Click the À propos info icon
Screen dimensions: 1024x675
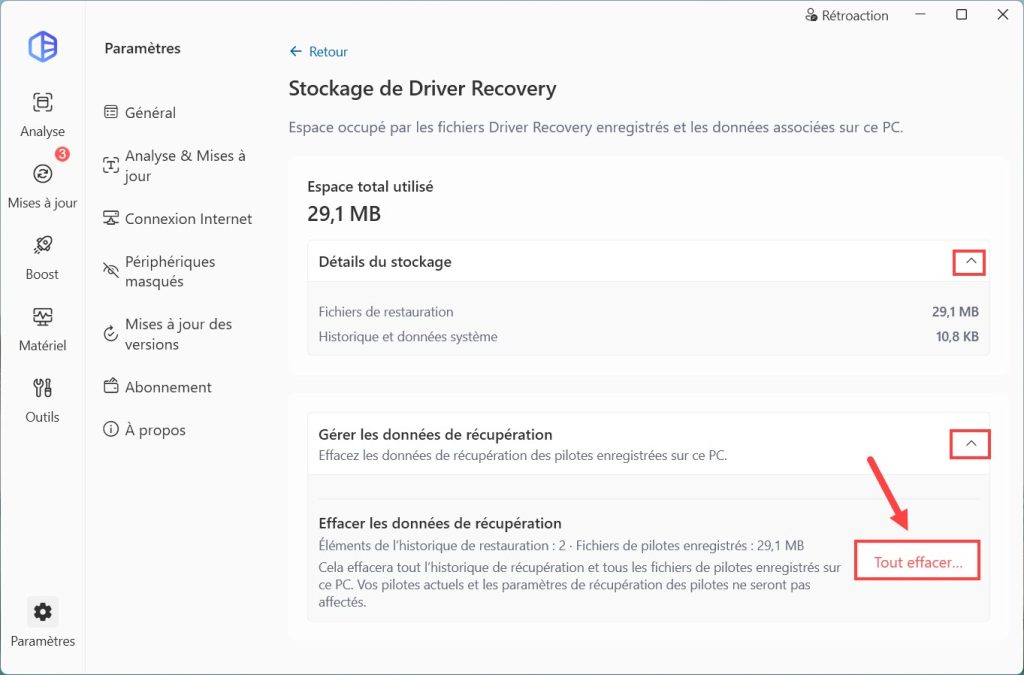(x=111, y=429)
